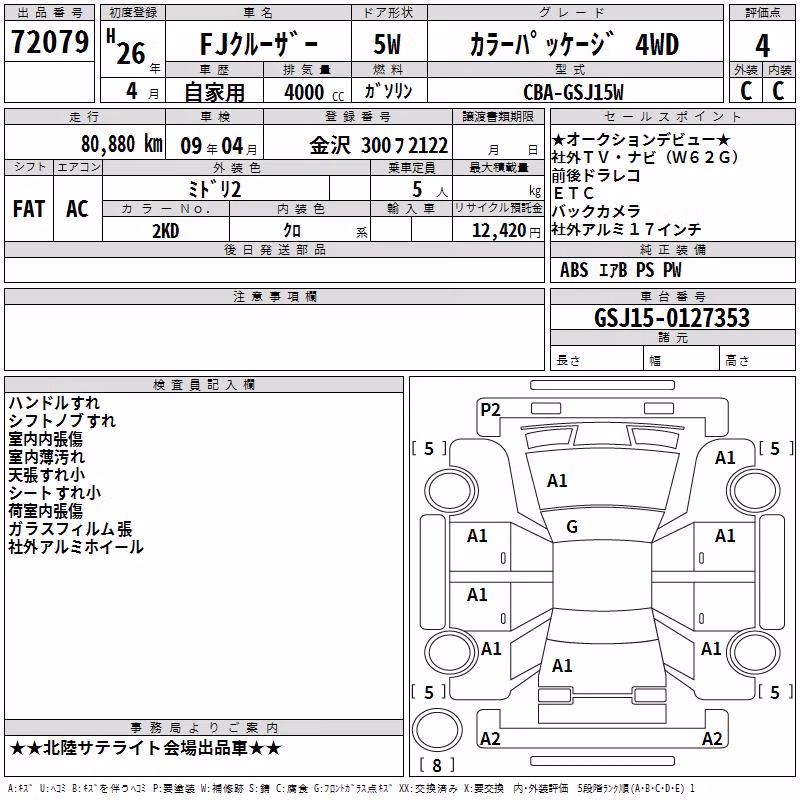The height and width of the screenshot is (800, 800).
Task: Click model code CBA-GSJ15W
Action: pos(573,92)
